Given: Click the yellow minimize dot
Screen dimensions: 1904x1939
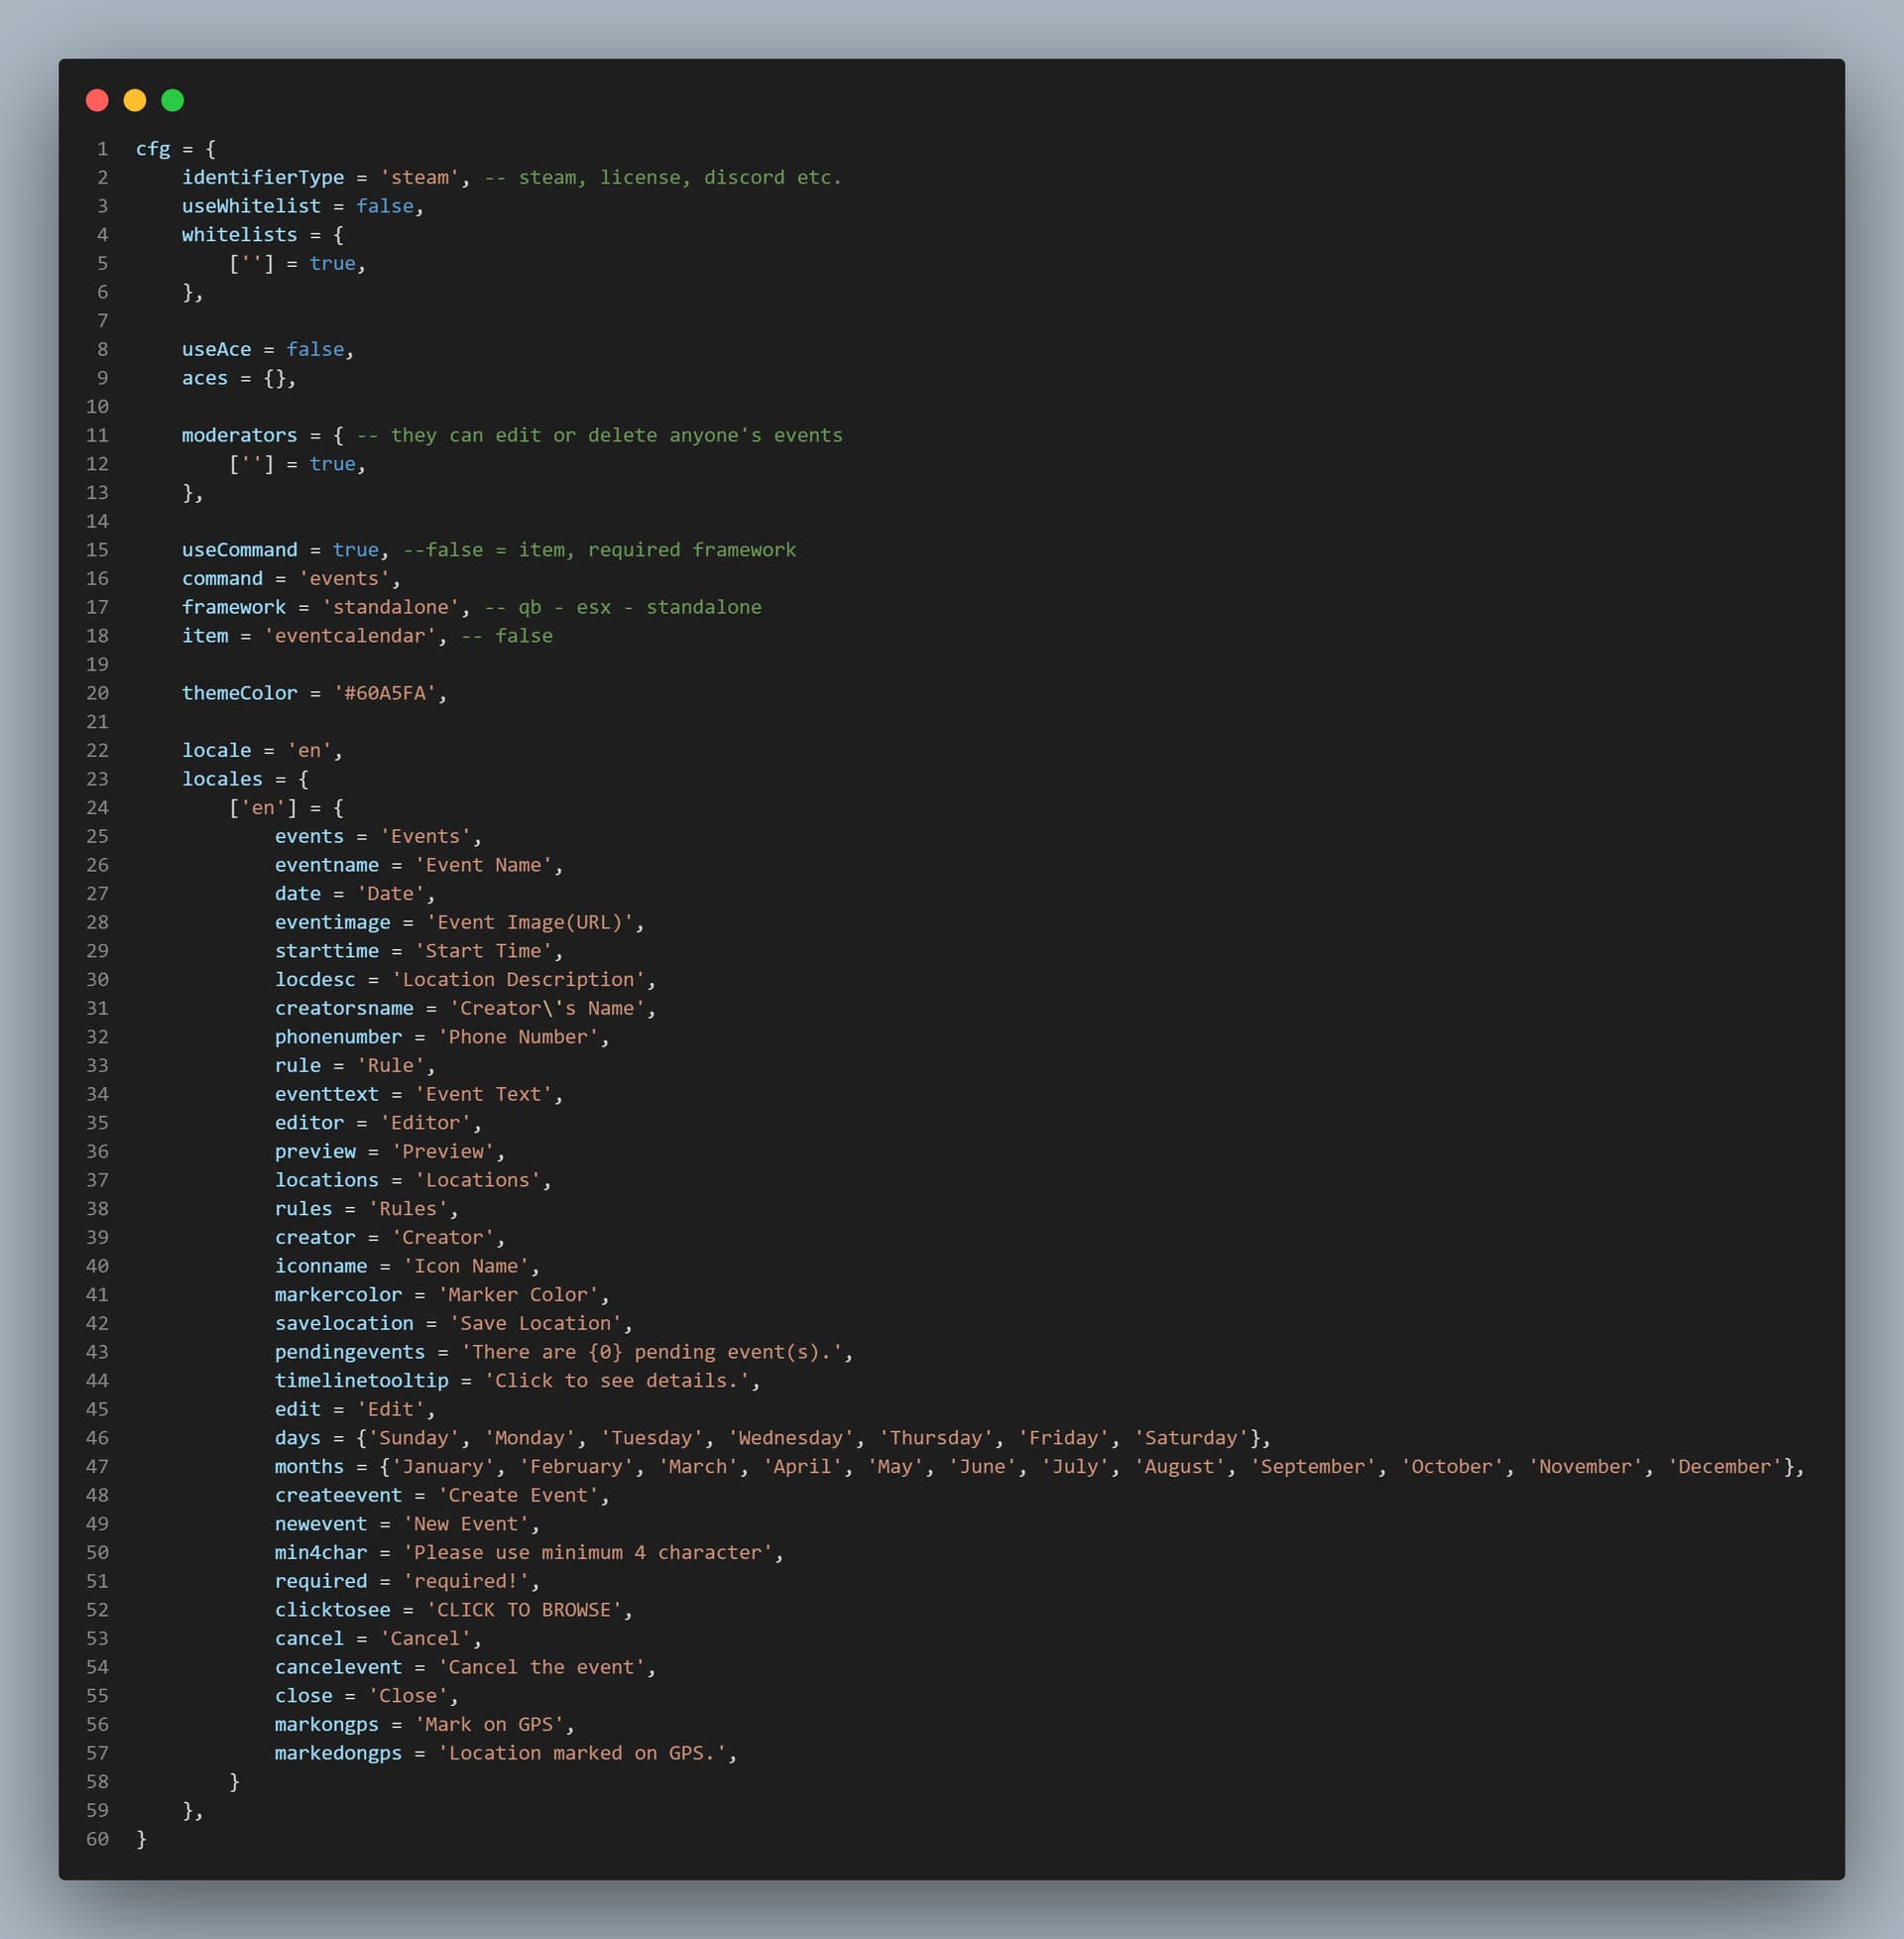Looking at the screenshot, I should (135, 100).
